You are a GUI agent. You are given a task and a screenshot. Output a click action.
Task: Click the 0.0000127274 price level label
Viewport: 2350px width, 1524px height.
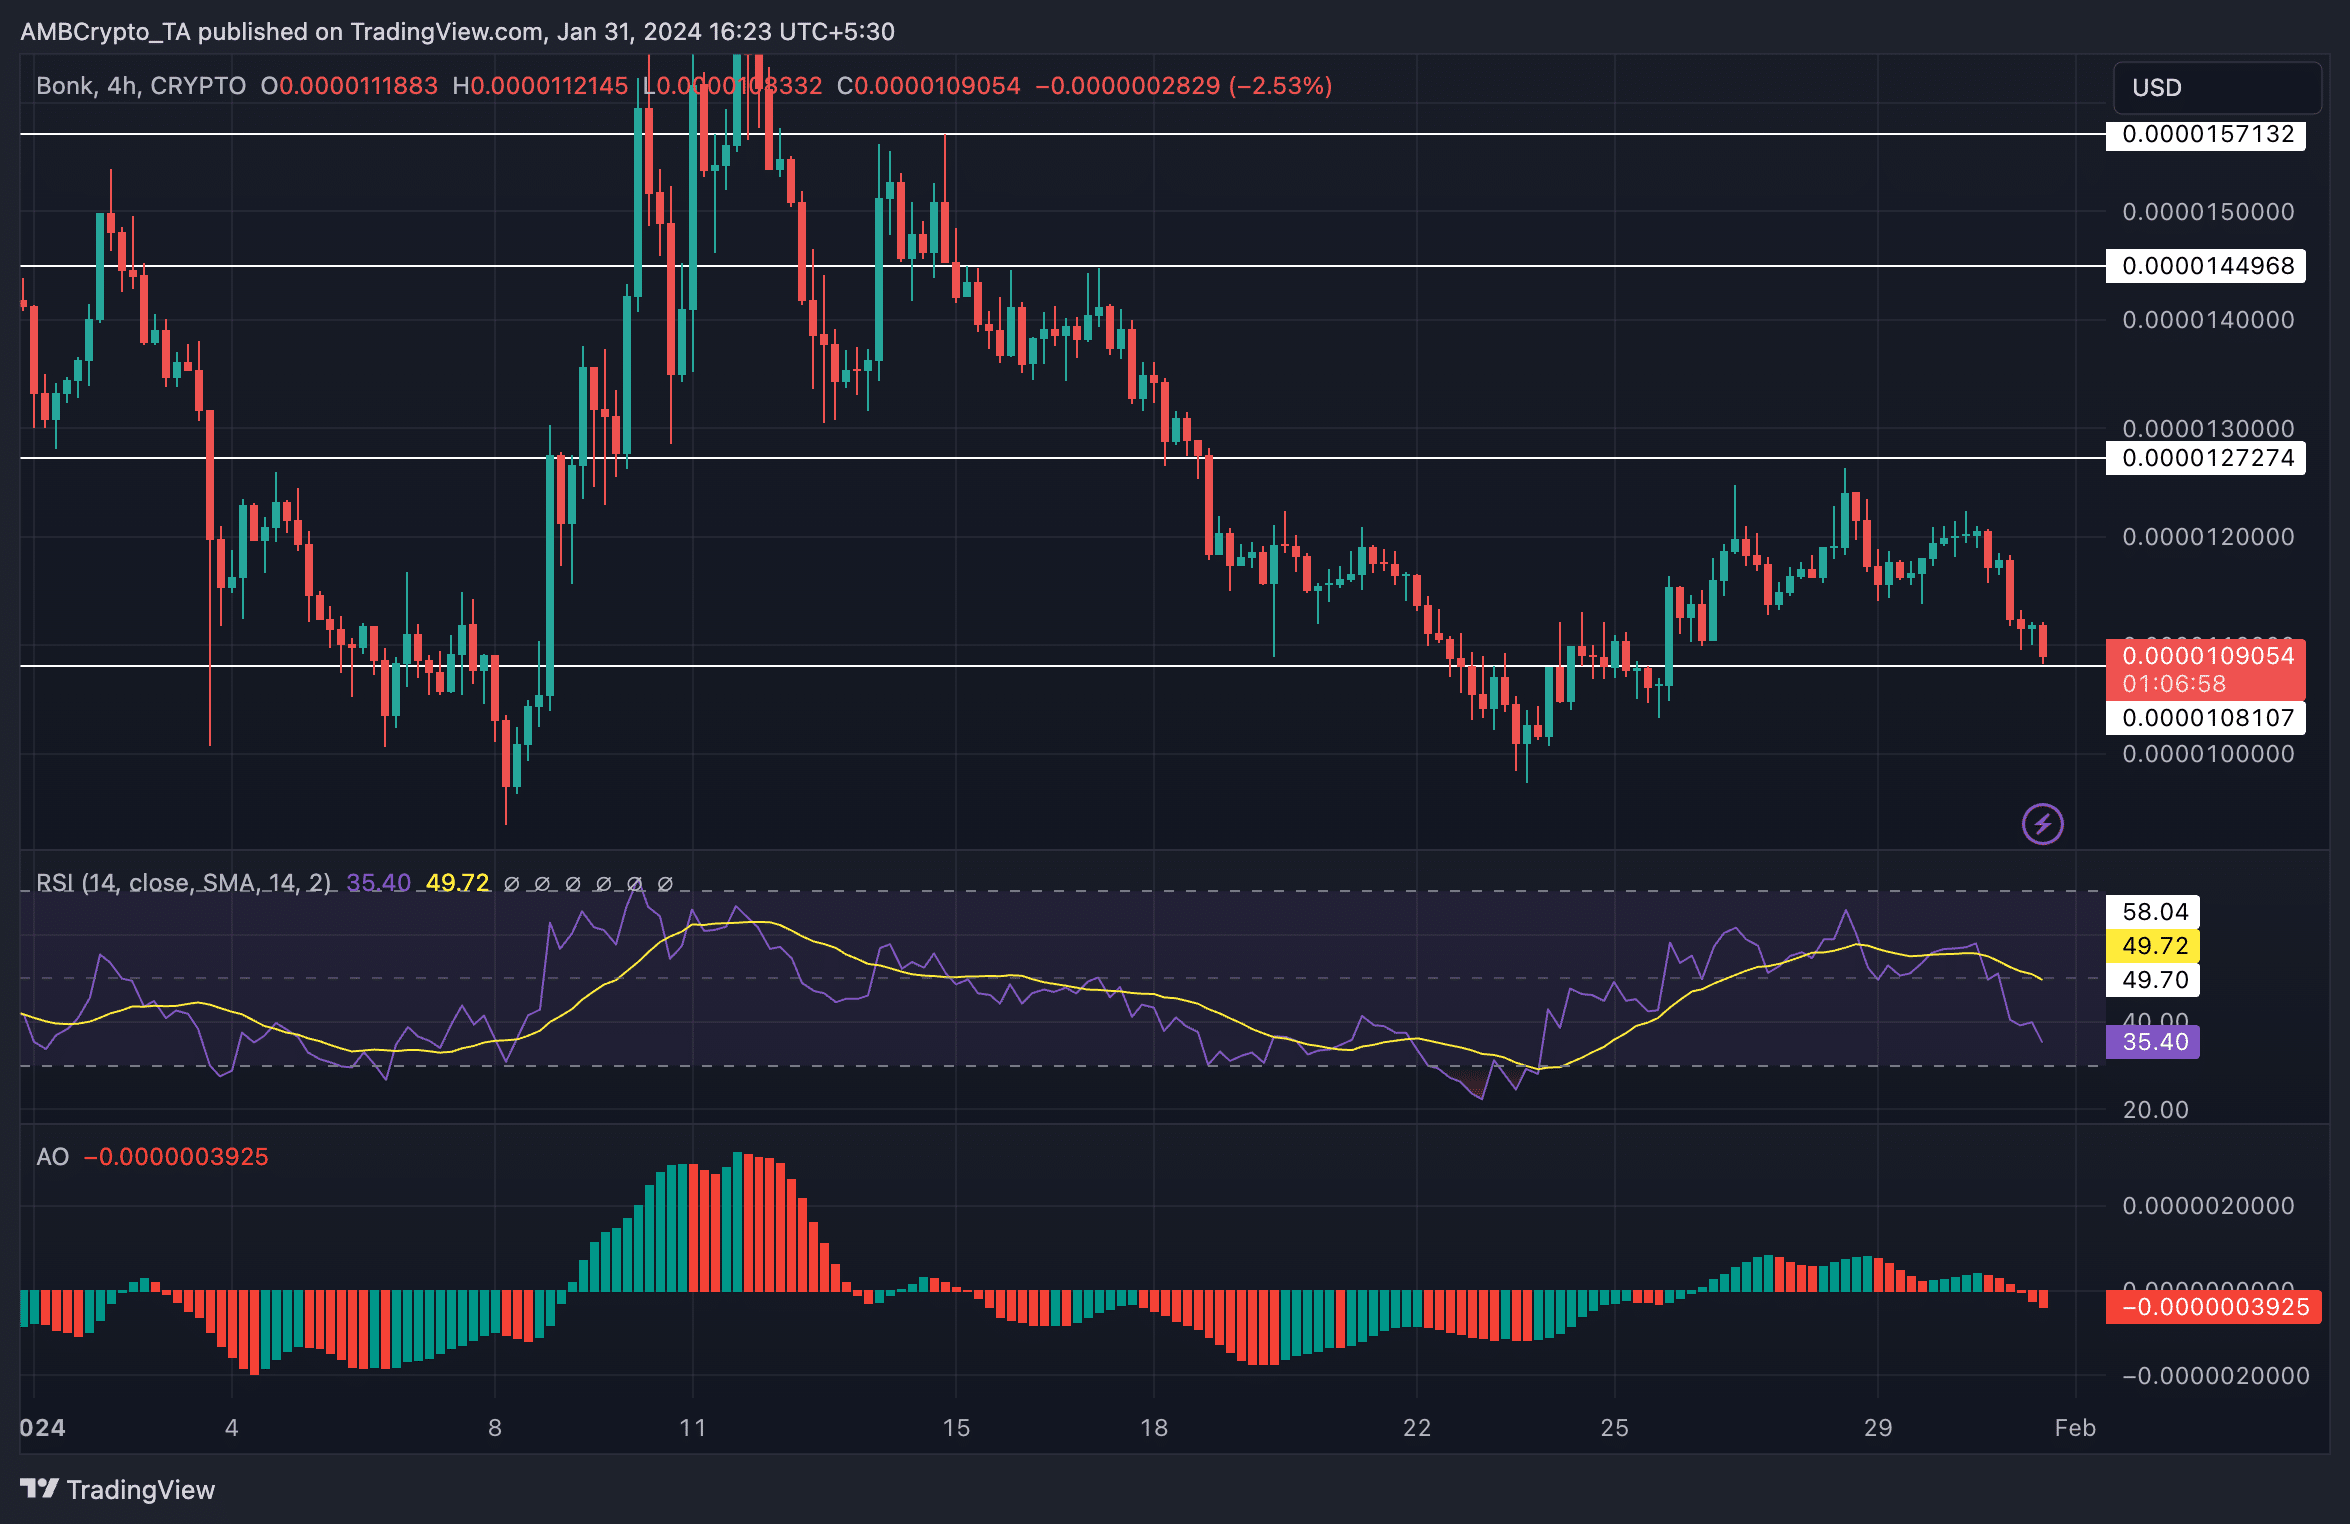[x=2205, y=458]
